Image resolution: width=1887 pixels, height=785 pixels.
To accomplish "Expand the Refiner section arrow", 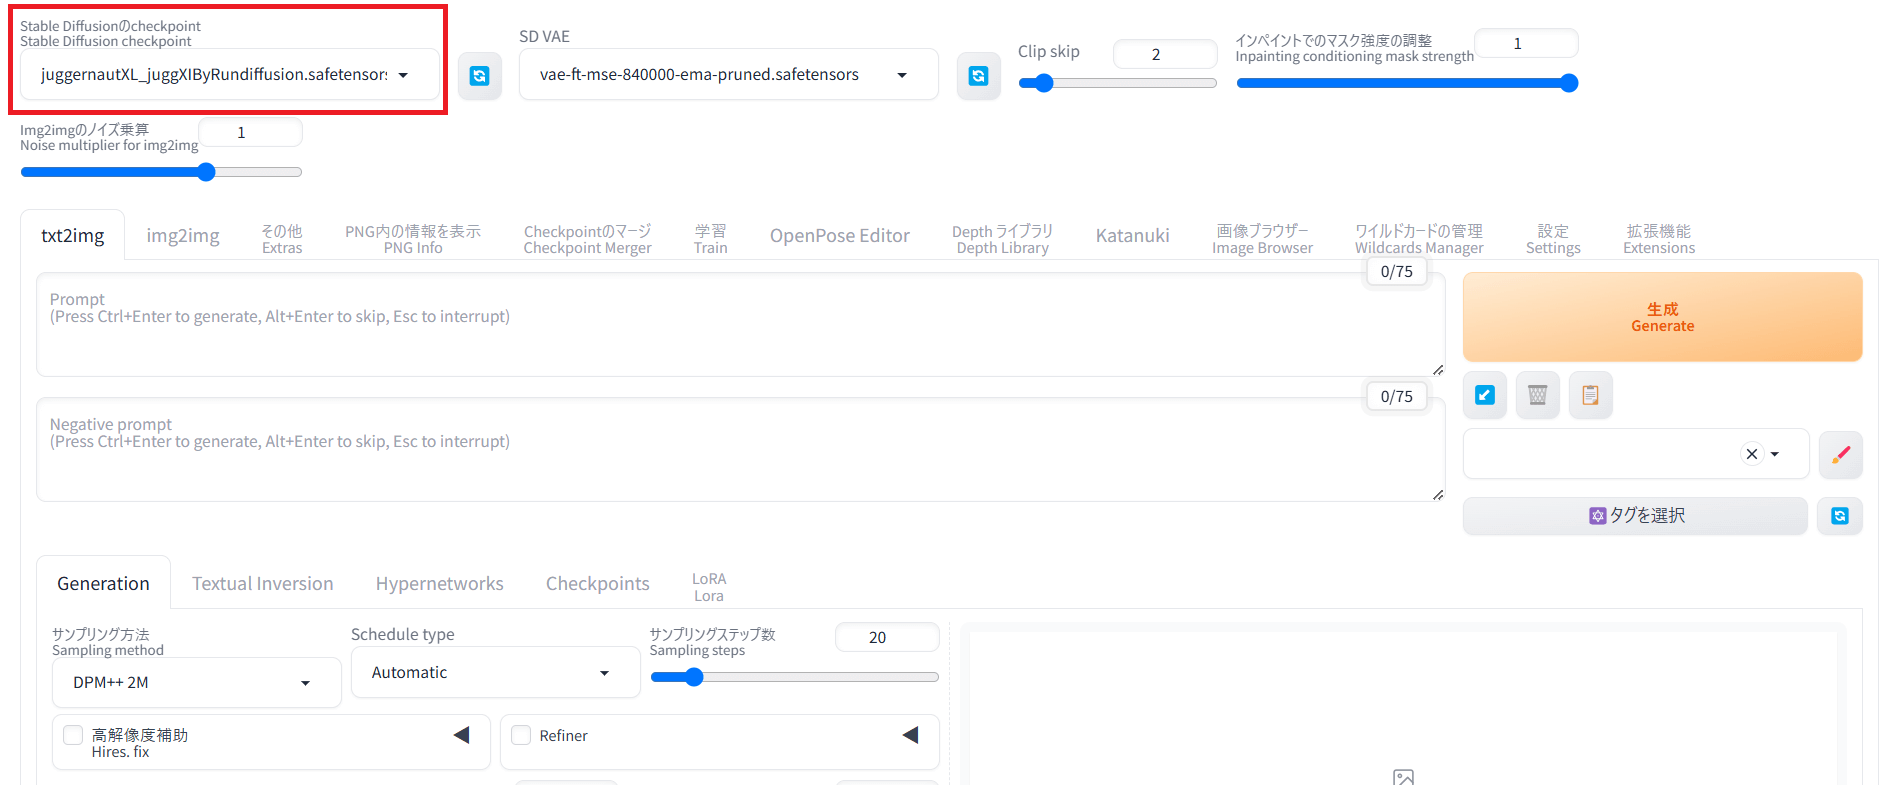I will pyautogui.click(x=910, y=735).
